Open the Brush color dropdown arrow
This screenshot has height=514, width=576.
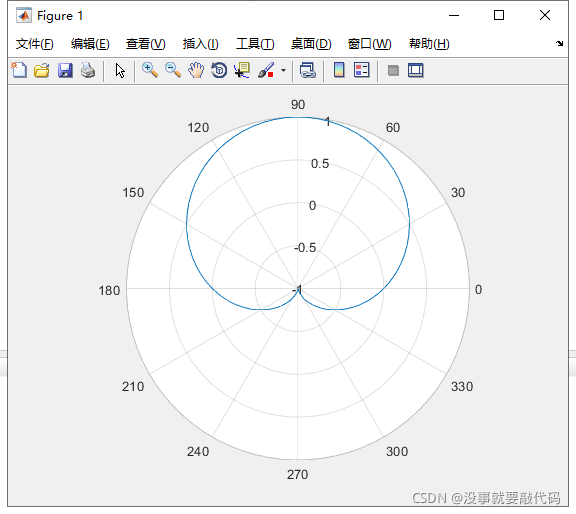(283, 70)
